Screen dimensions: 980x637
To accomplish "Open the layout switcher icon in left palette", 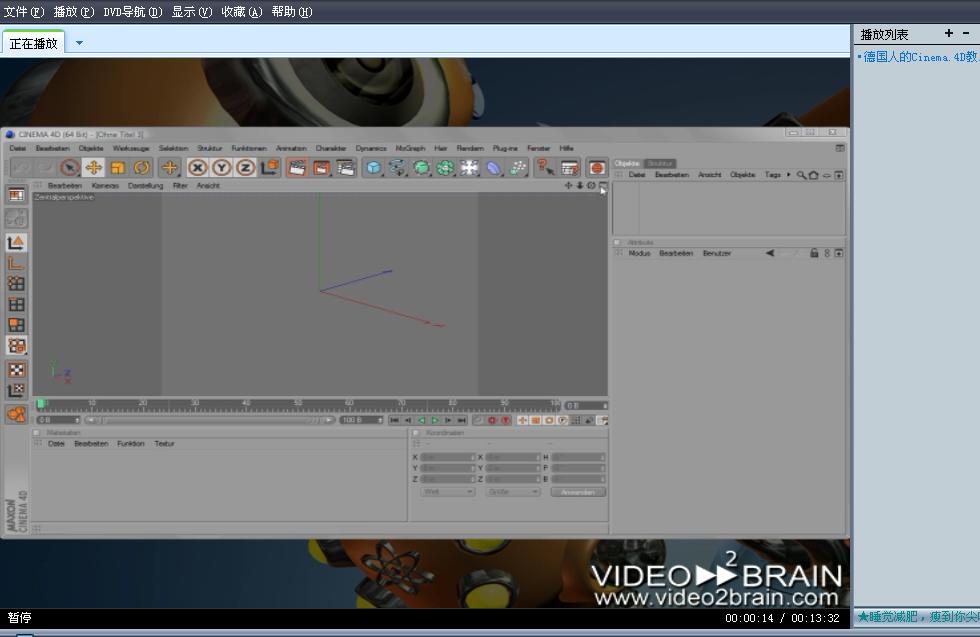I will 16,195.
